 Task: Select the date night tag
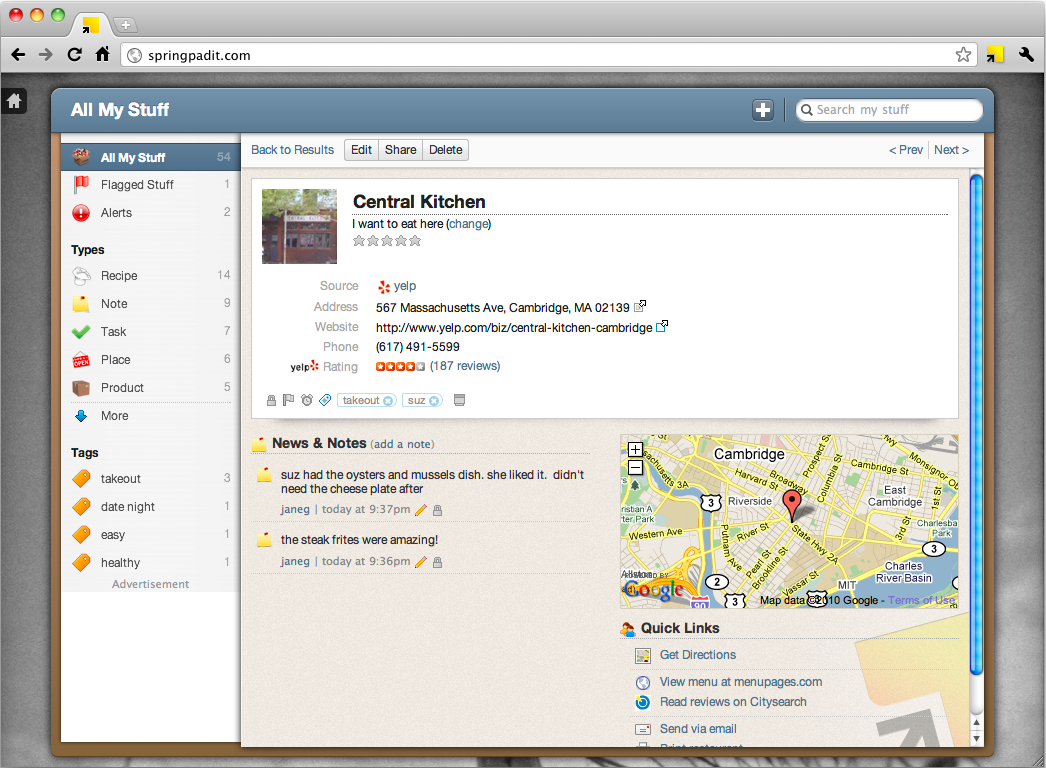[x=151, y=506]
